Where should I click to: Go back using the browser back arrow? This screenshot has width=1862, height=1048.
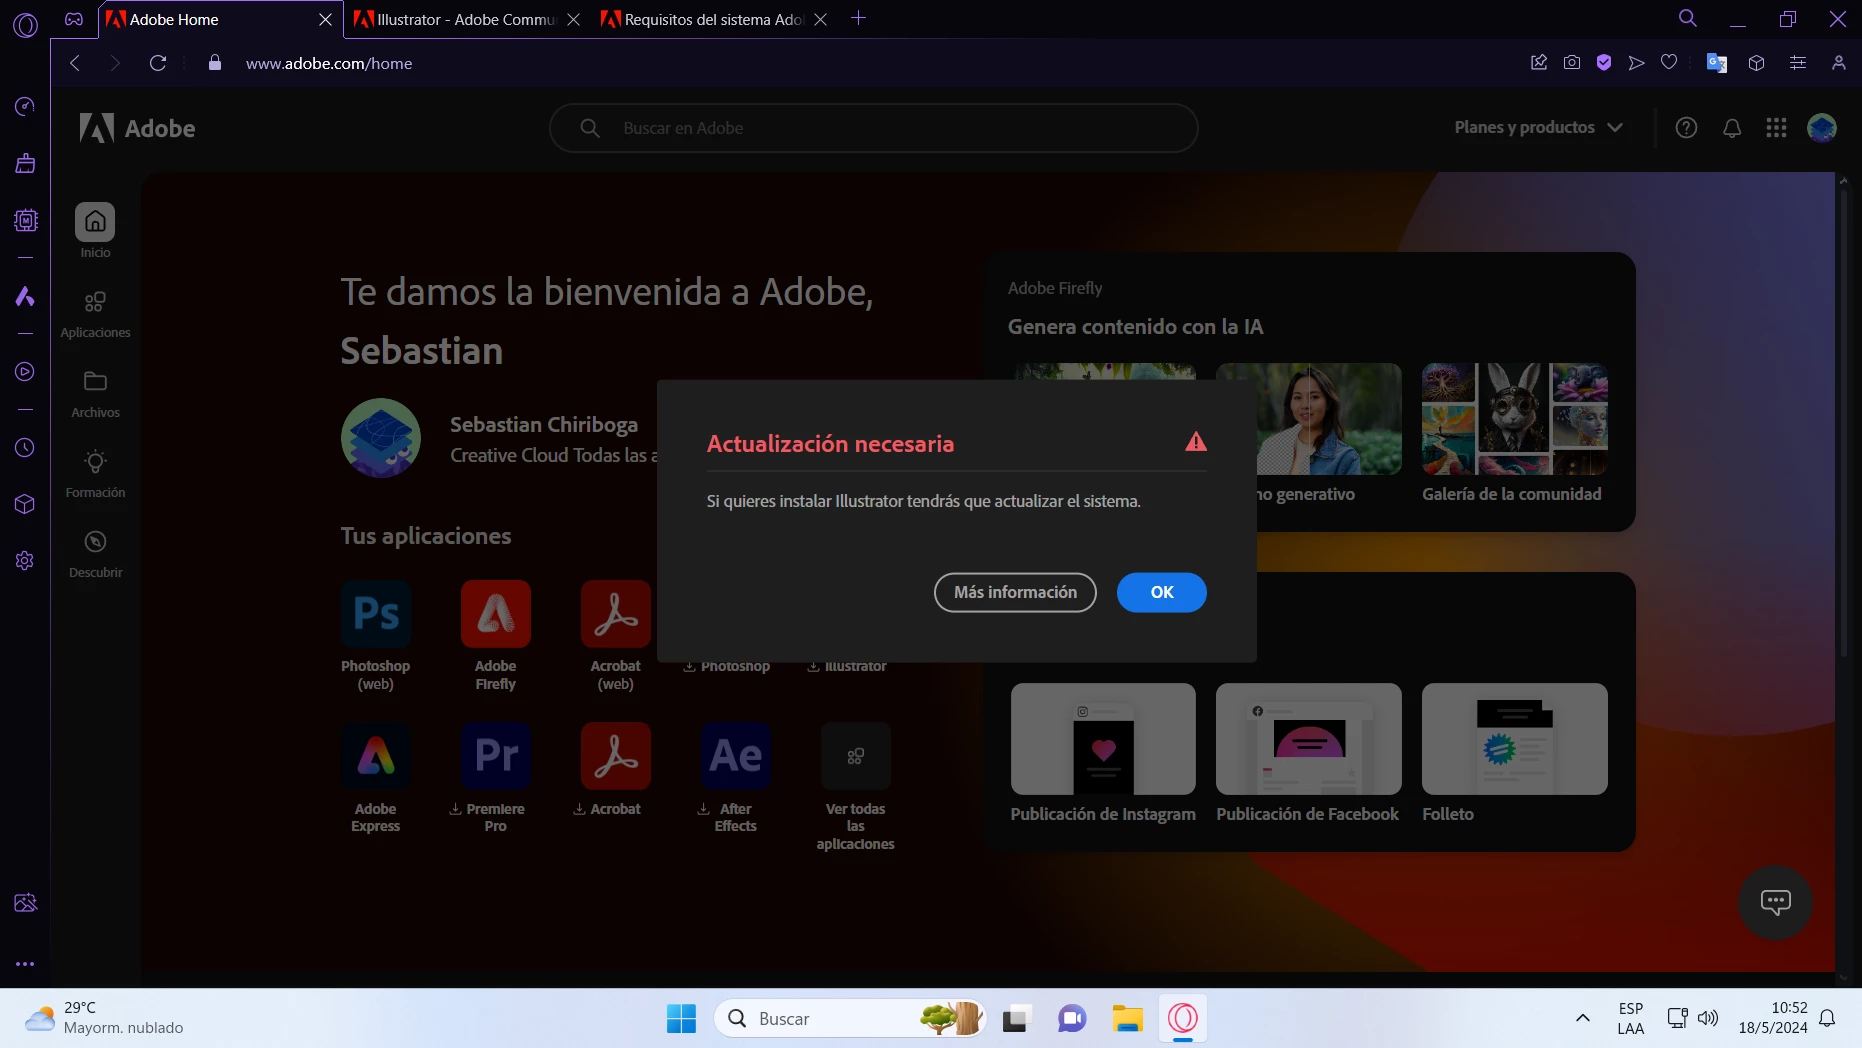point(75,63)
